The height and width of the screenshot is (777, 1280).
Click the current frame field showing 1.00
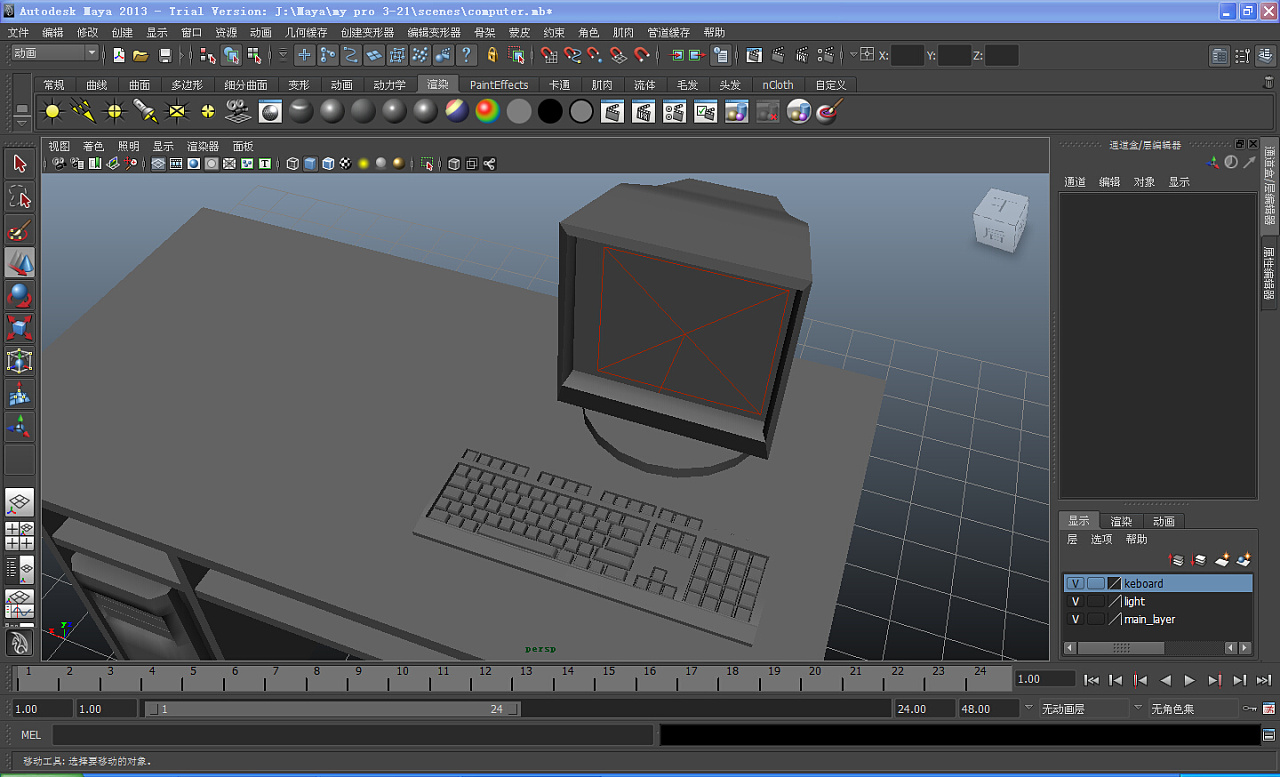1045,679
